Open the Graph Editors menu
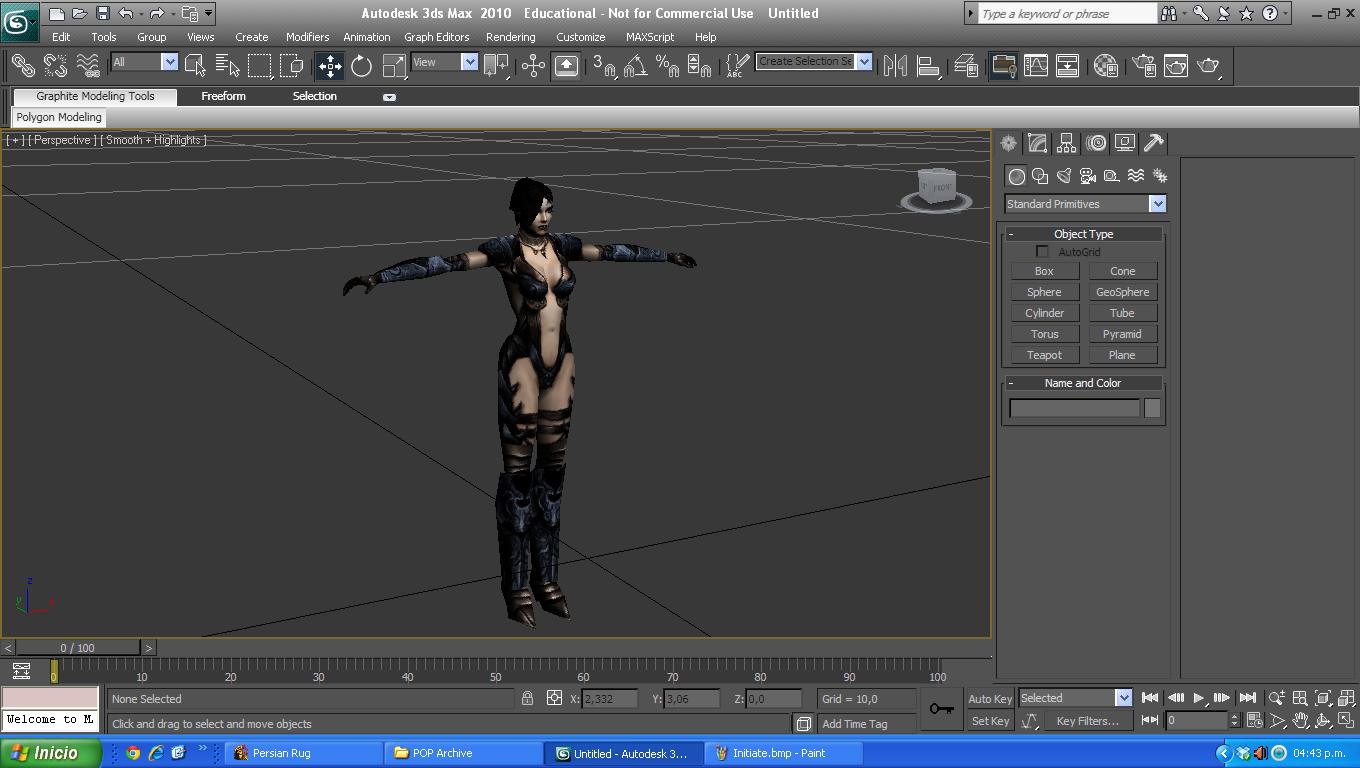Image resolution: width=1360 pixels, height=768 pixels. [436, 37]
